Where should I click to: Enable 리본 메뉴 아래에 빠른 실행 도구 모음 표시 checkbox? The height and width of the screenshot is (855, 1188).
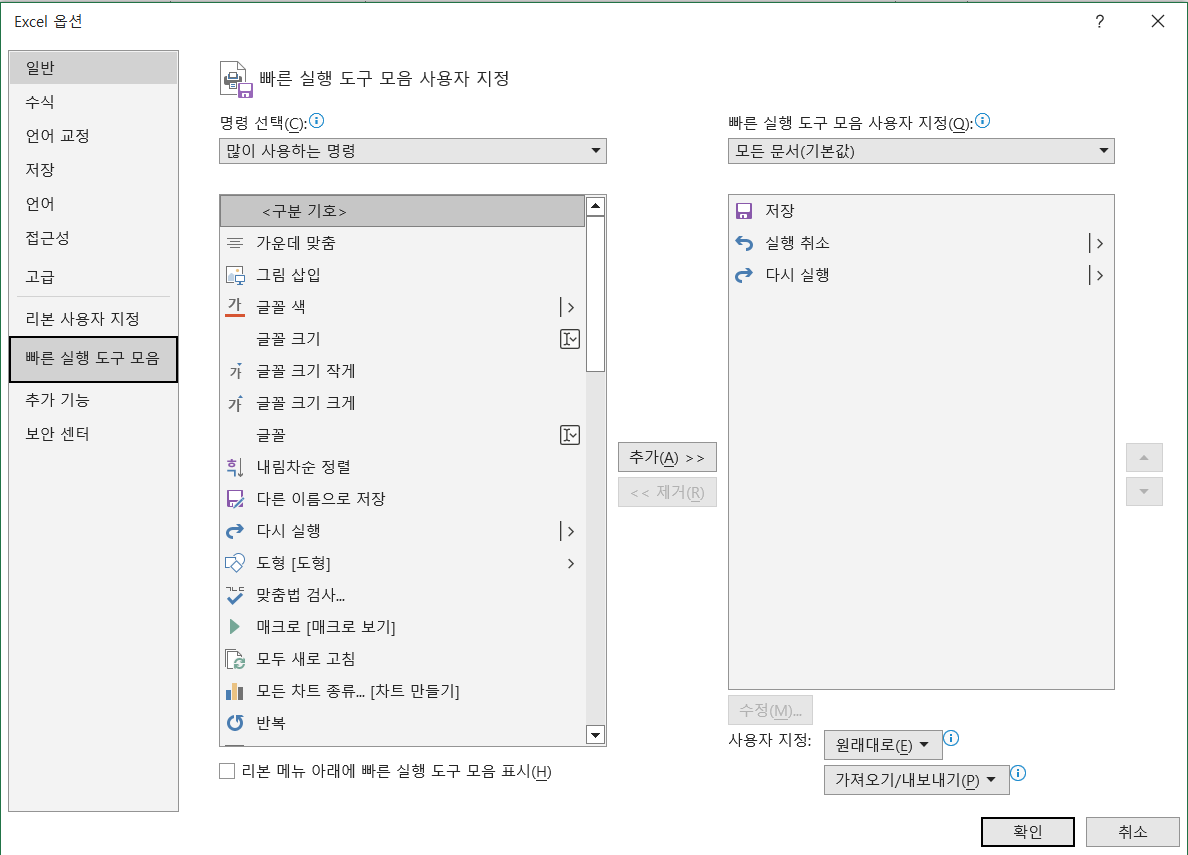[227, 772]
